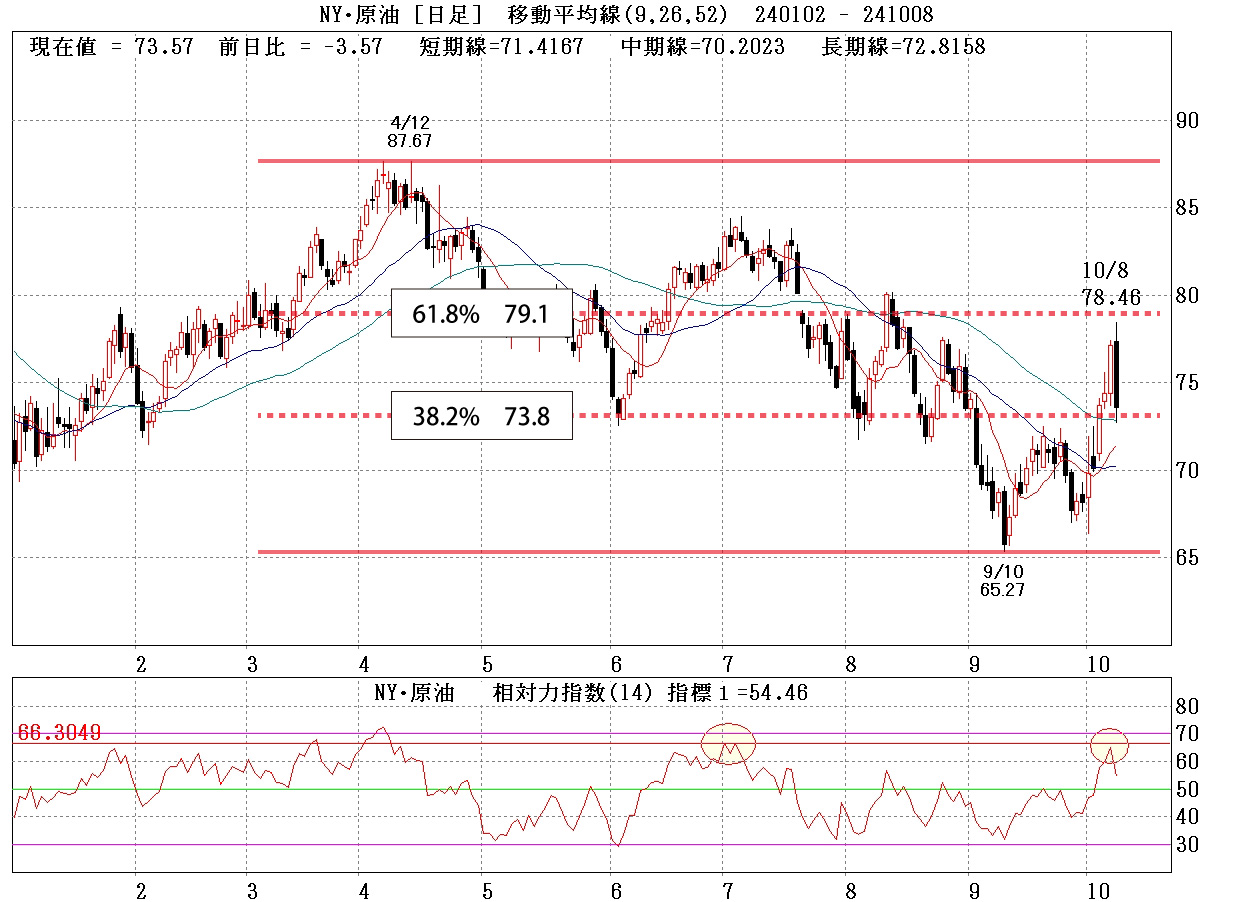
Task: Click month 5 on price chart axis
Action: [487, 664]
